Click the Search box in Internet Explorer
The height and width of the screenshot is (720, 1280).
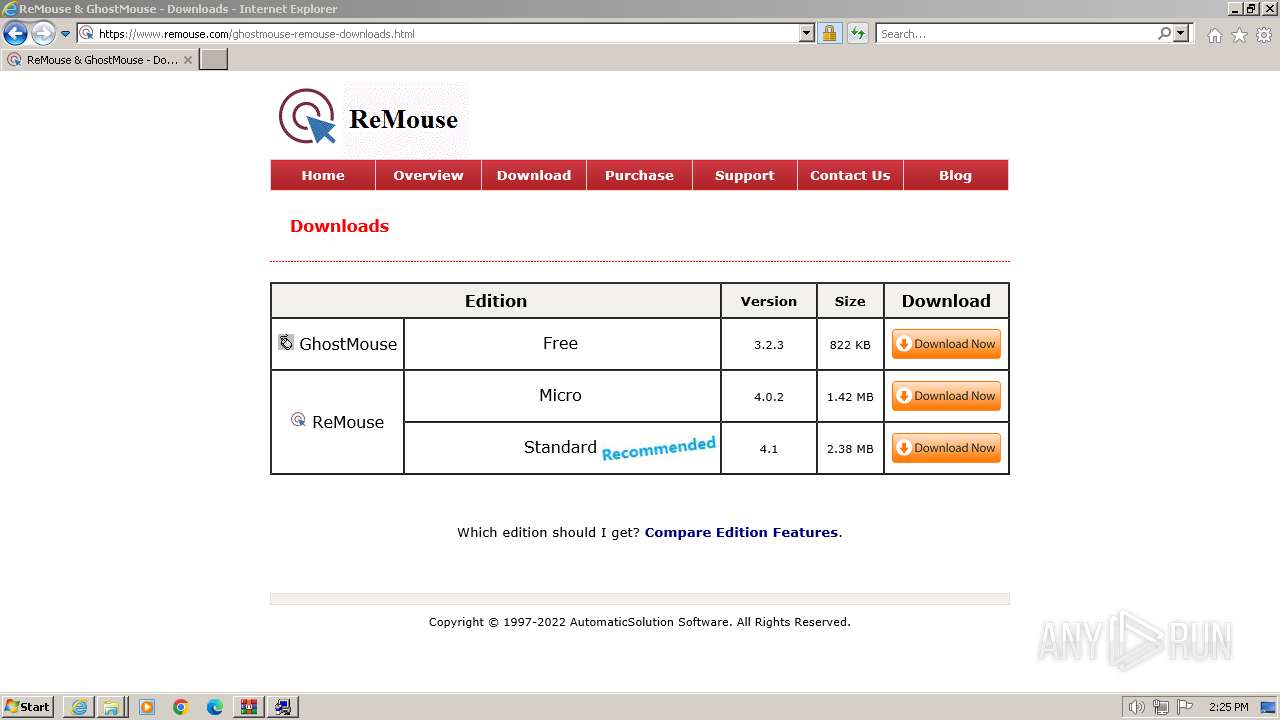pos(1016,33)
